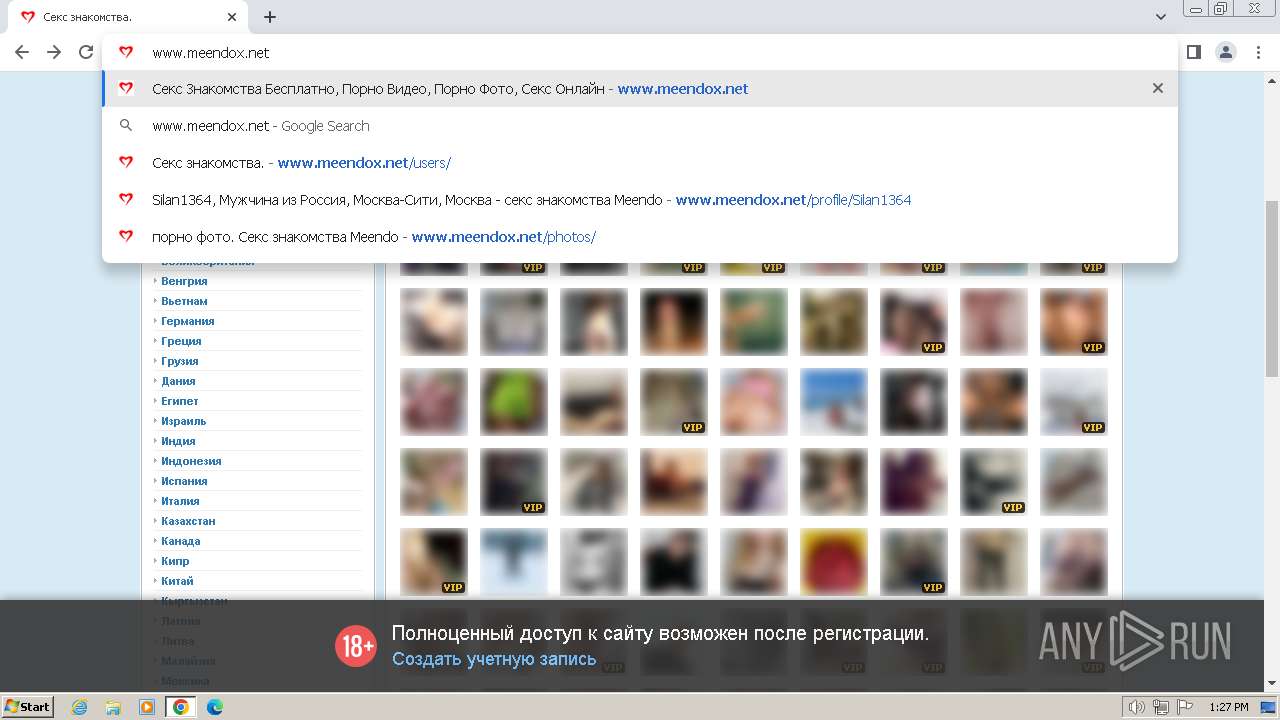Open the Испания country link
Image resolution: width=1280 pixels, height=720 pixels.
[x=184, y=481]
